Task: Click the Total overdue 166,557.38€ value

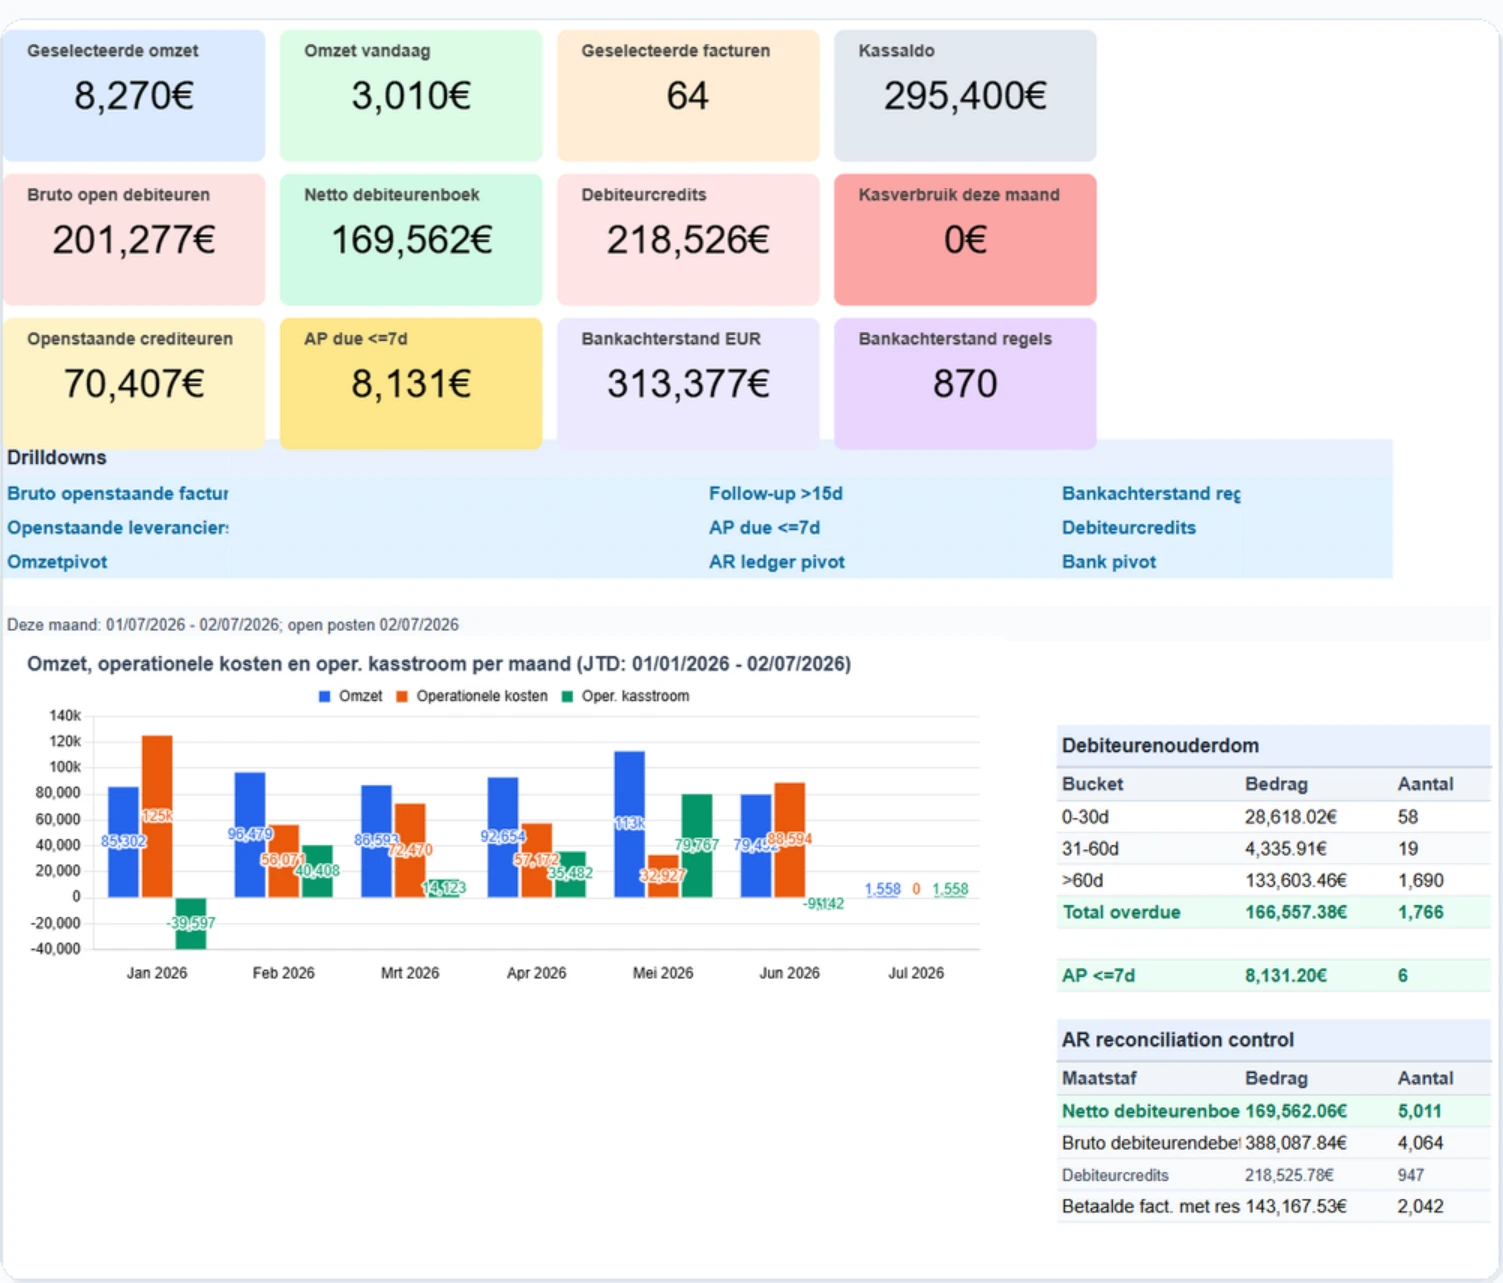Action: point(1296,912)
